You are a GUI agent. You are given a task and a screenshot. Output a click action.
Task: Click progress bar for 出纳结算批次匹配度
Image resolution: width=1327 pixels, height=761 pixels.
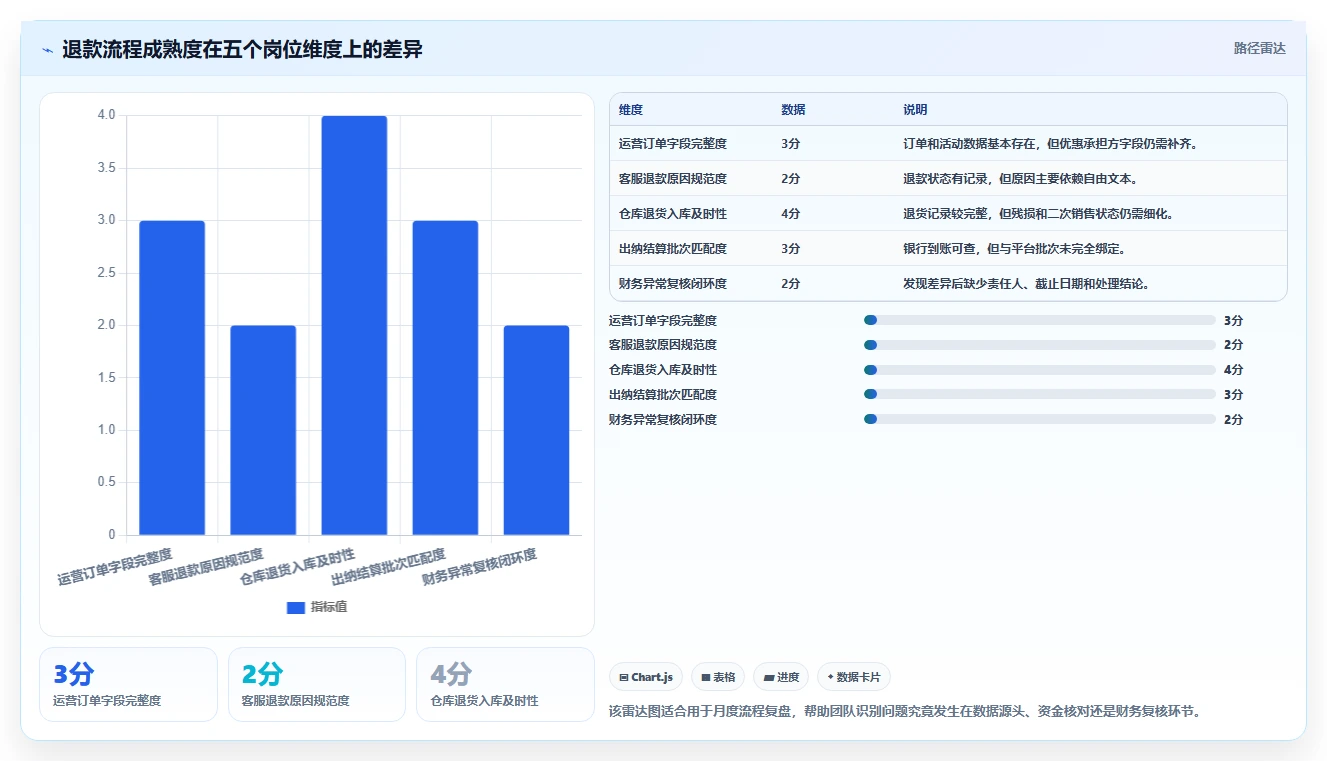[x=1040, y=394]
